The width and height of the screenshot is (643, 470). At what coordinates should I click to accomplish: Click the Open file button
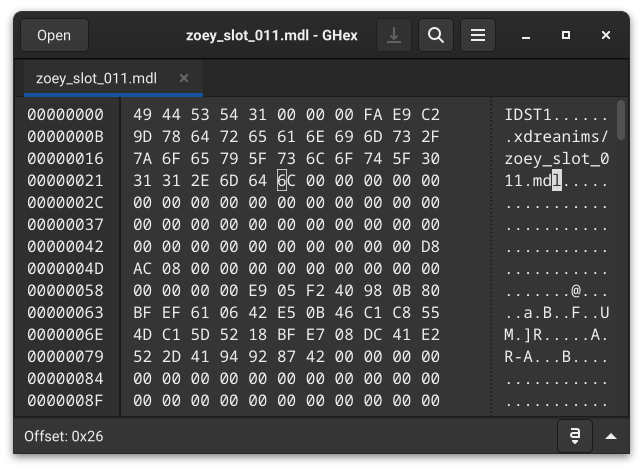point(54,36)
